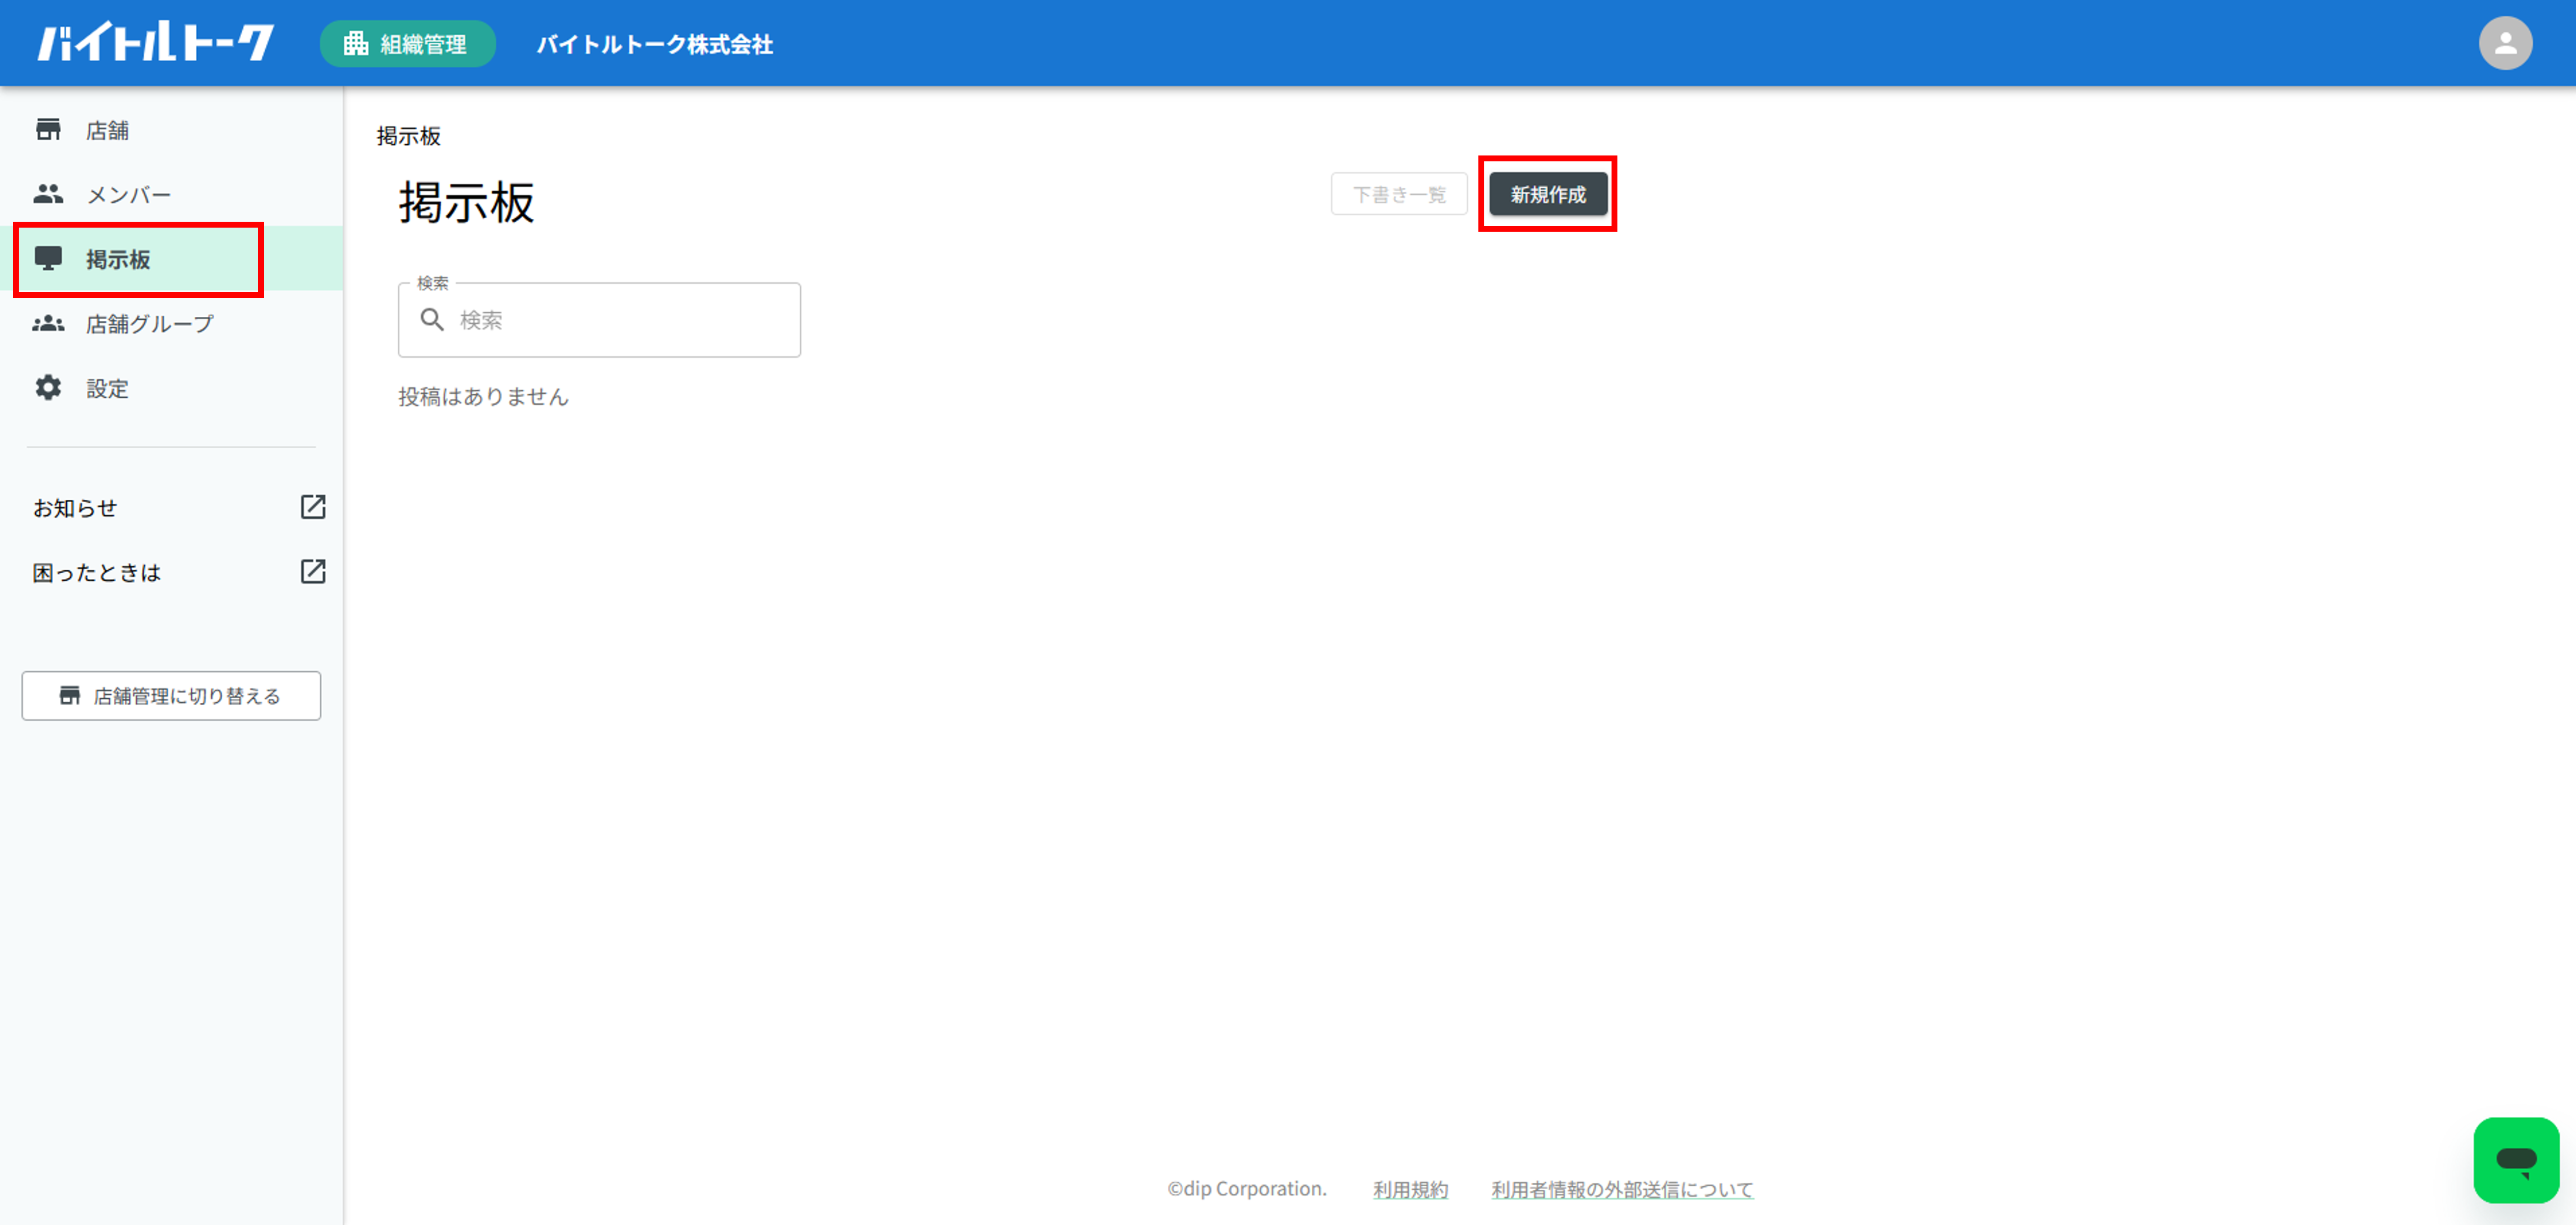Click the バイトルトーク logo

tap(156, 43)
